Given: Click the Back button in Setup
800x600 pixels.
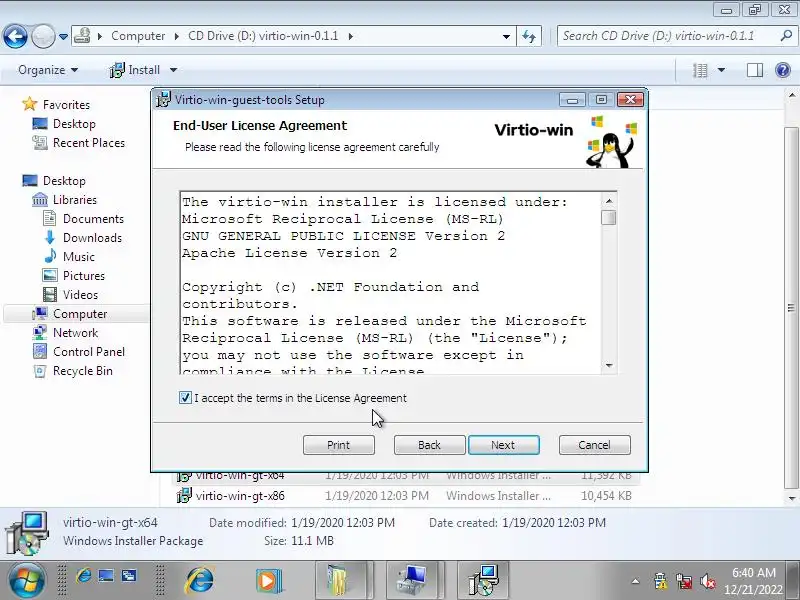Looking at the screenshot, I should 429,445.
